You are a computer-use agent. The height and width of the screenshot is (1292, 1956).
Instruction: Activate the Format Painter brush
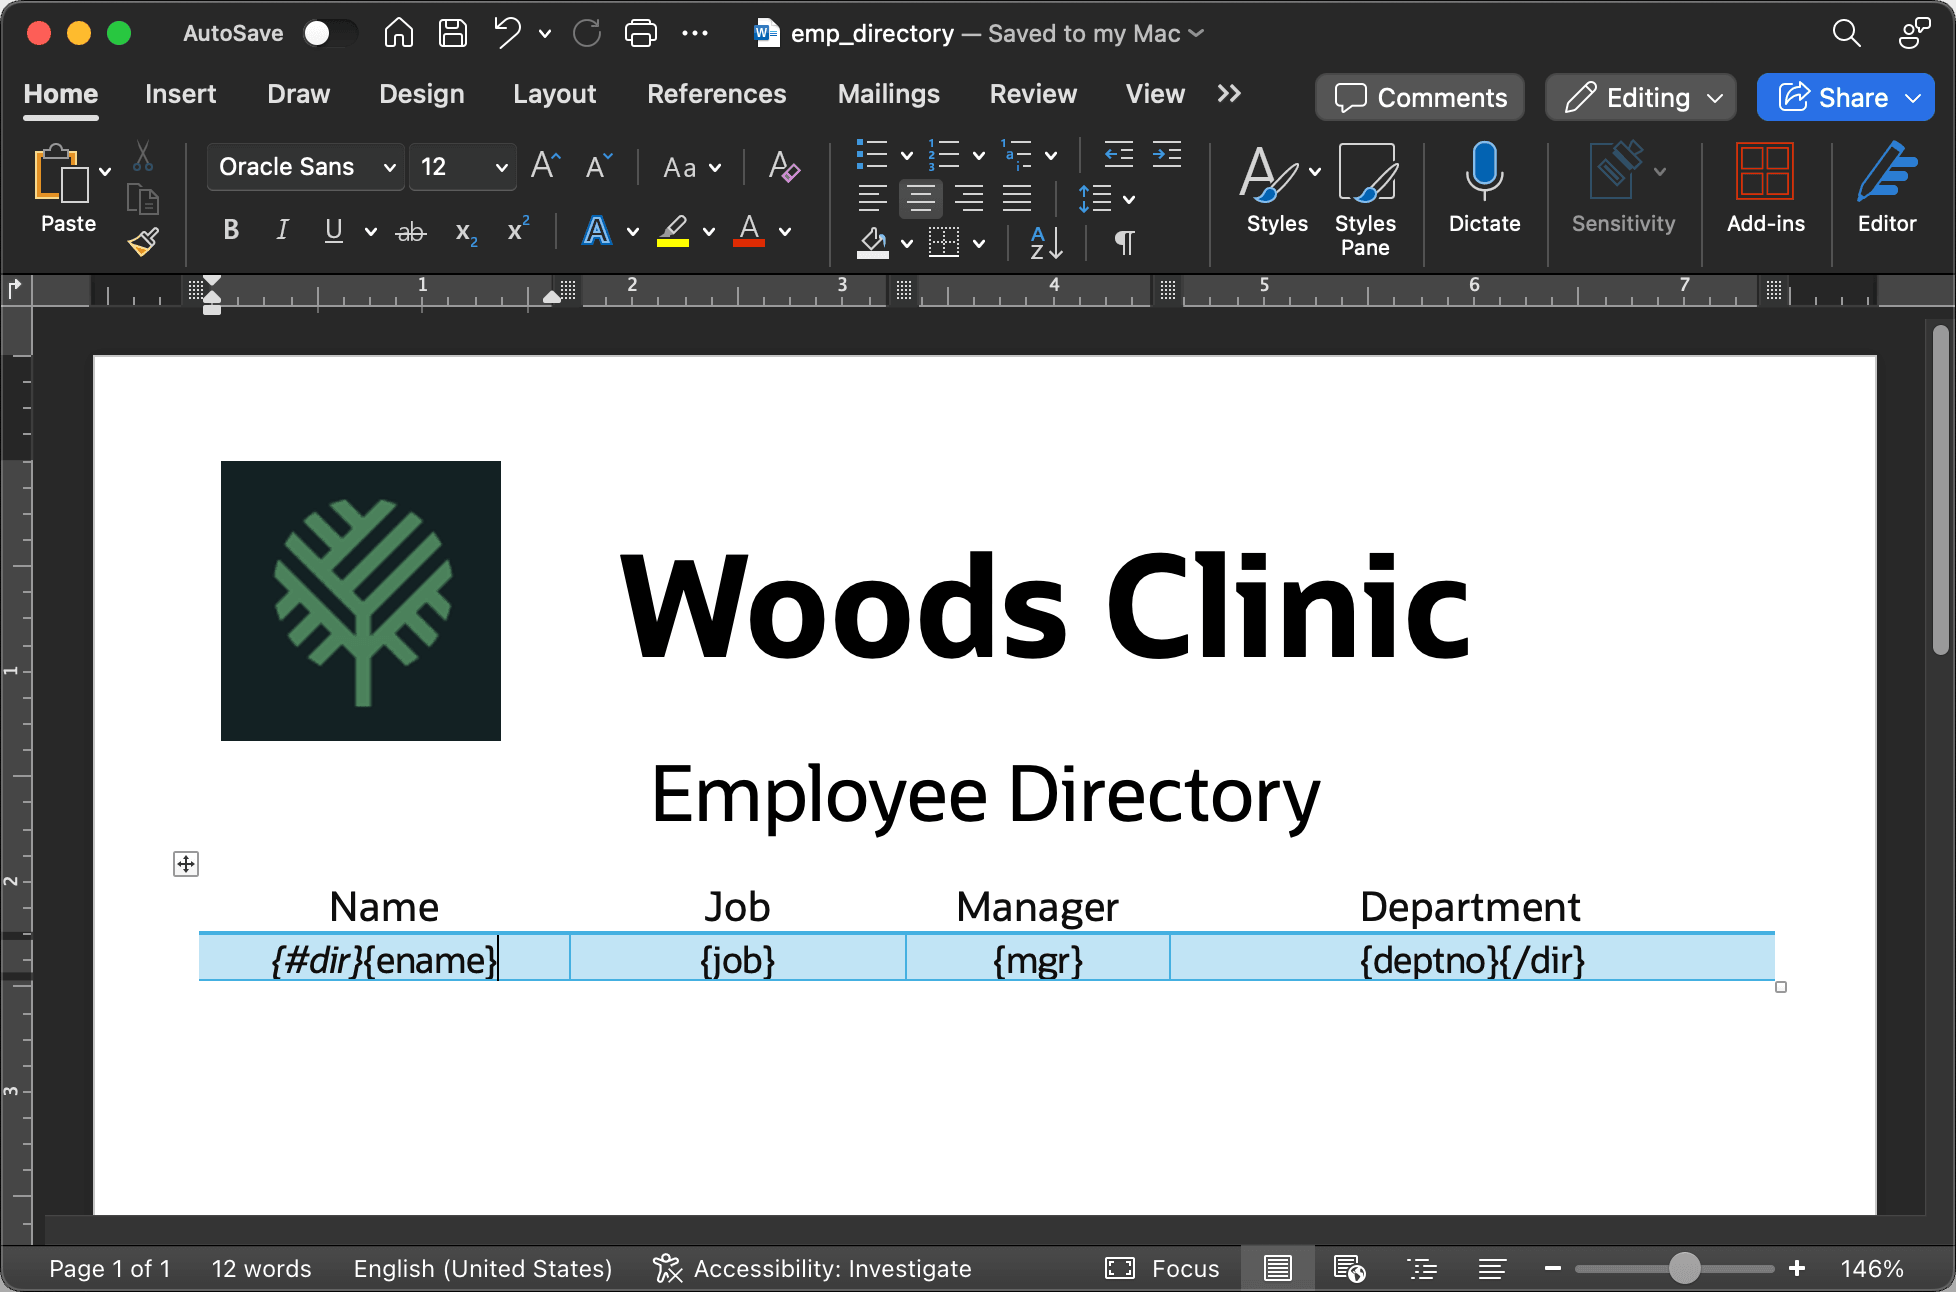(x=143, y=241)
